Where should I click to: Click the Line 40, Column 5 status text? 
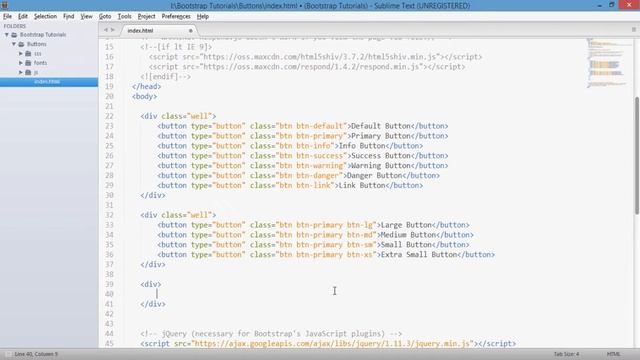[x=36, y=354]
